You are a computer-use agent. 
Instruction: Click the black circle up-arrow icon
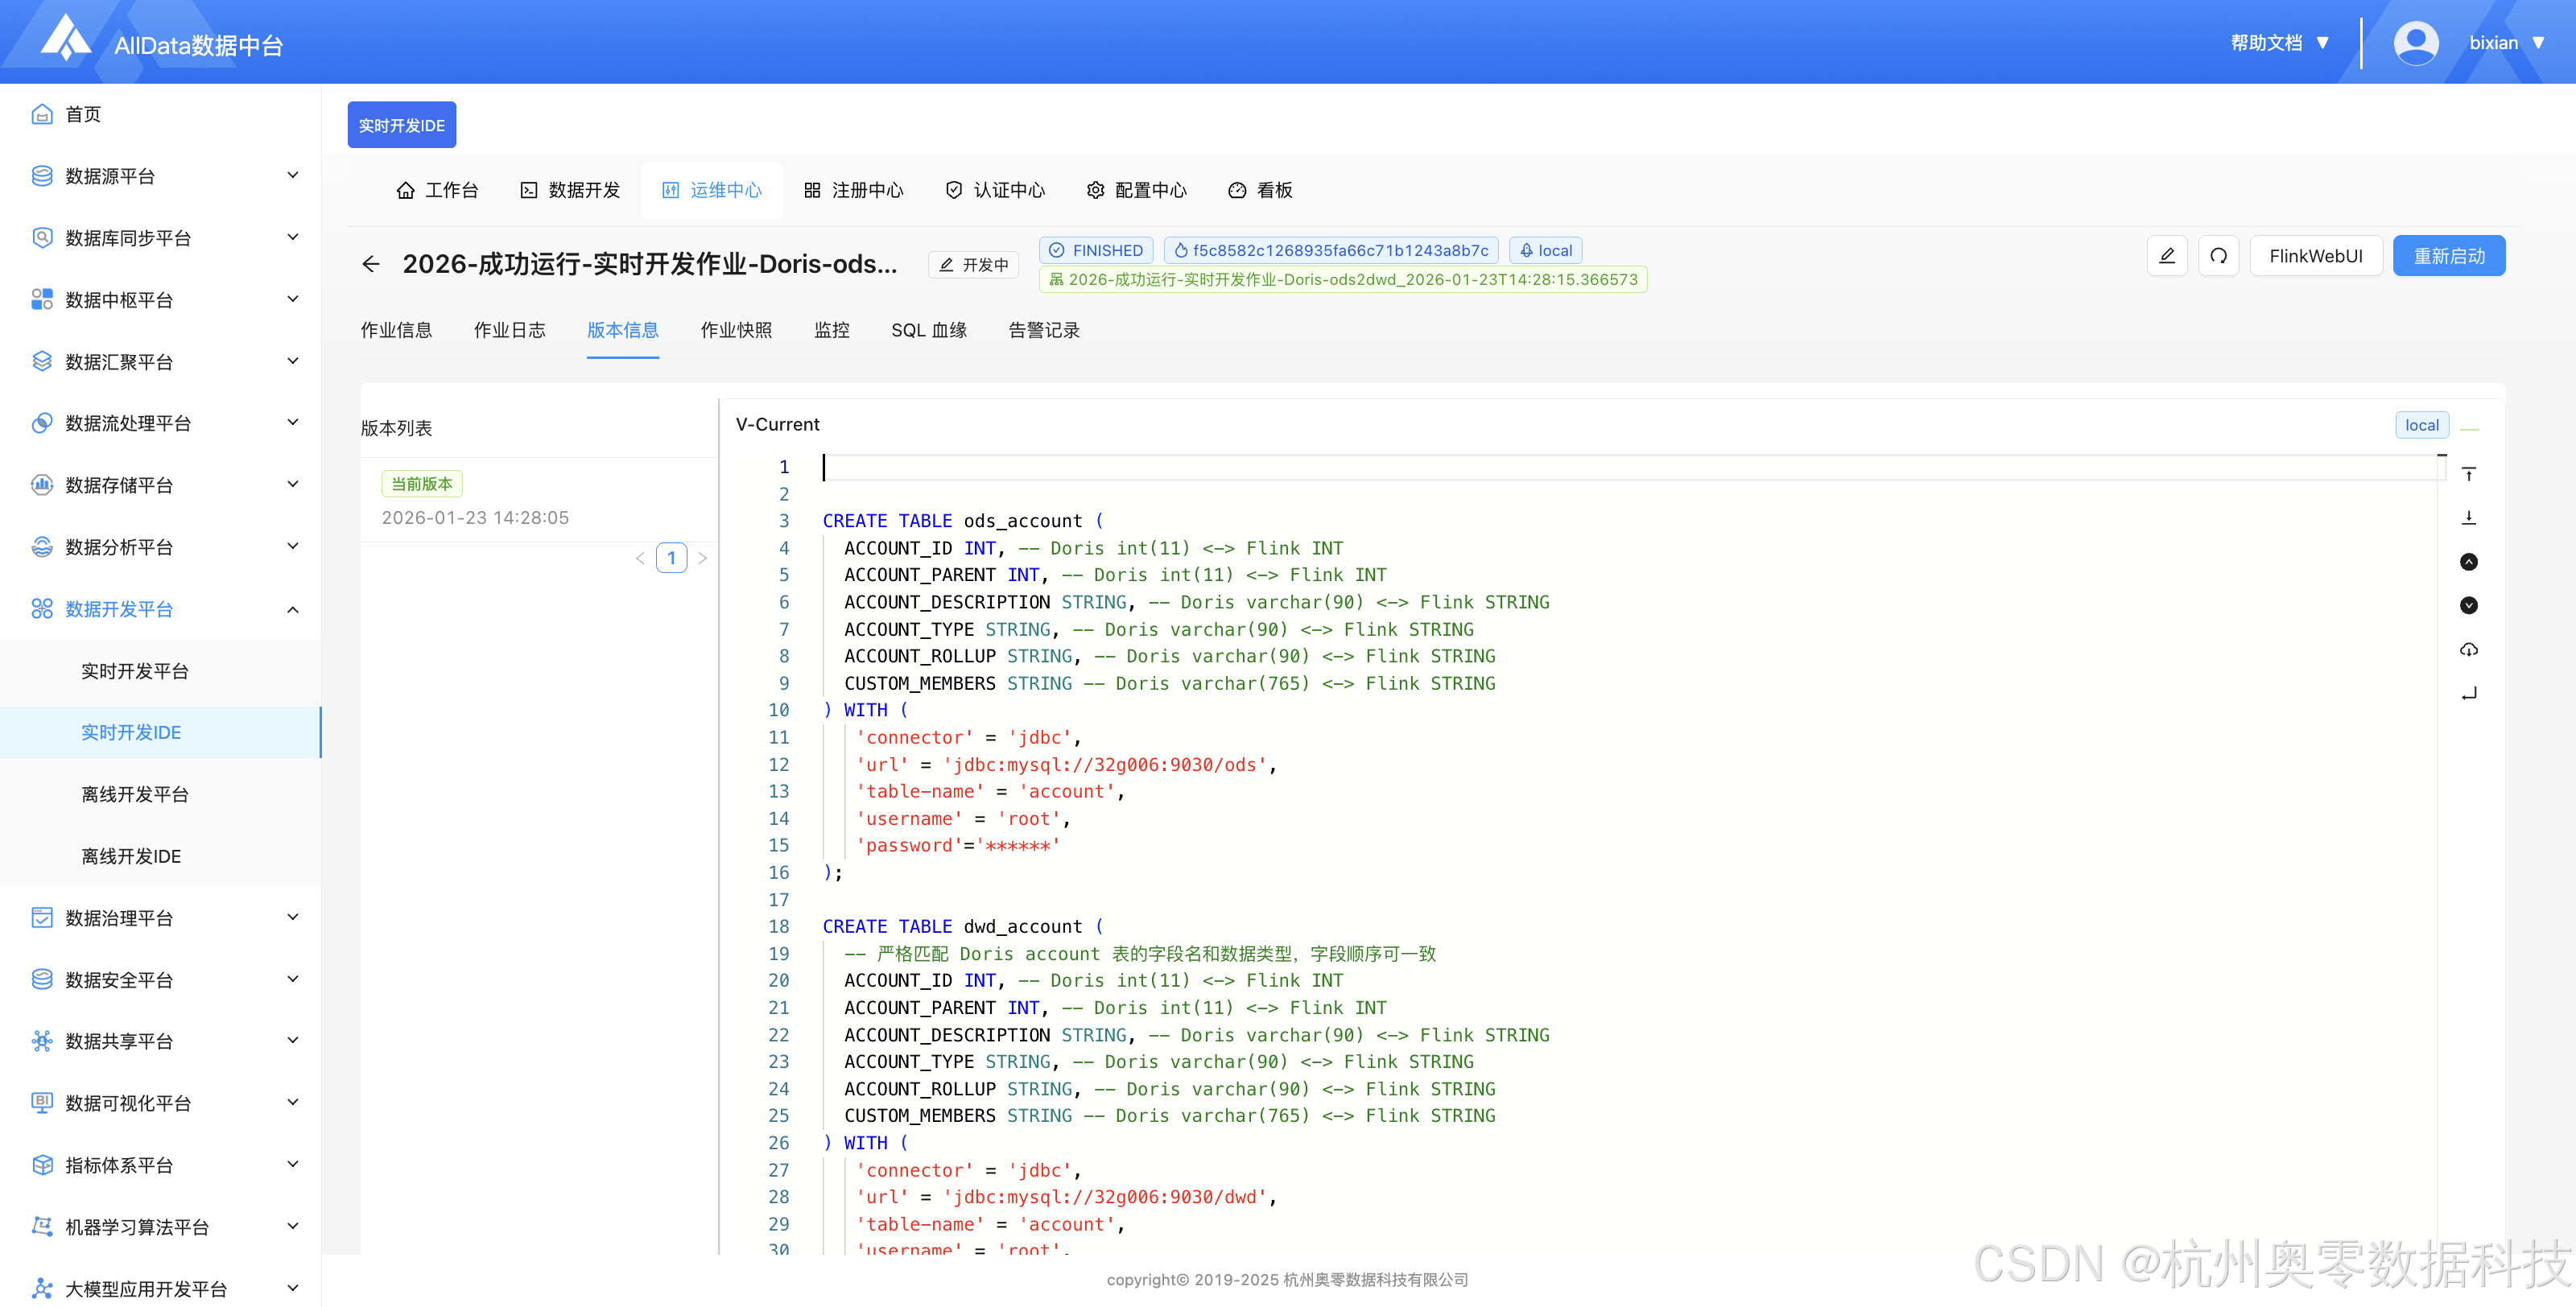pyautogui.click(x=2468, y=562)
